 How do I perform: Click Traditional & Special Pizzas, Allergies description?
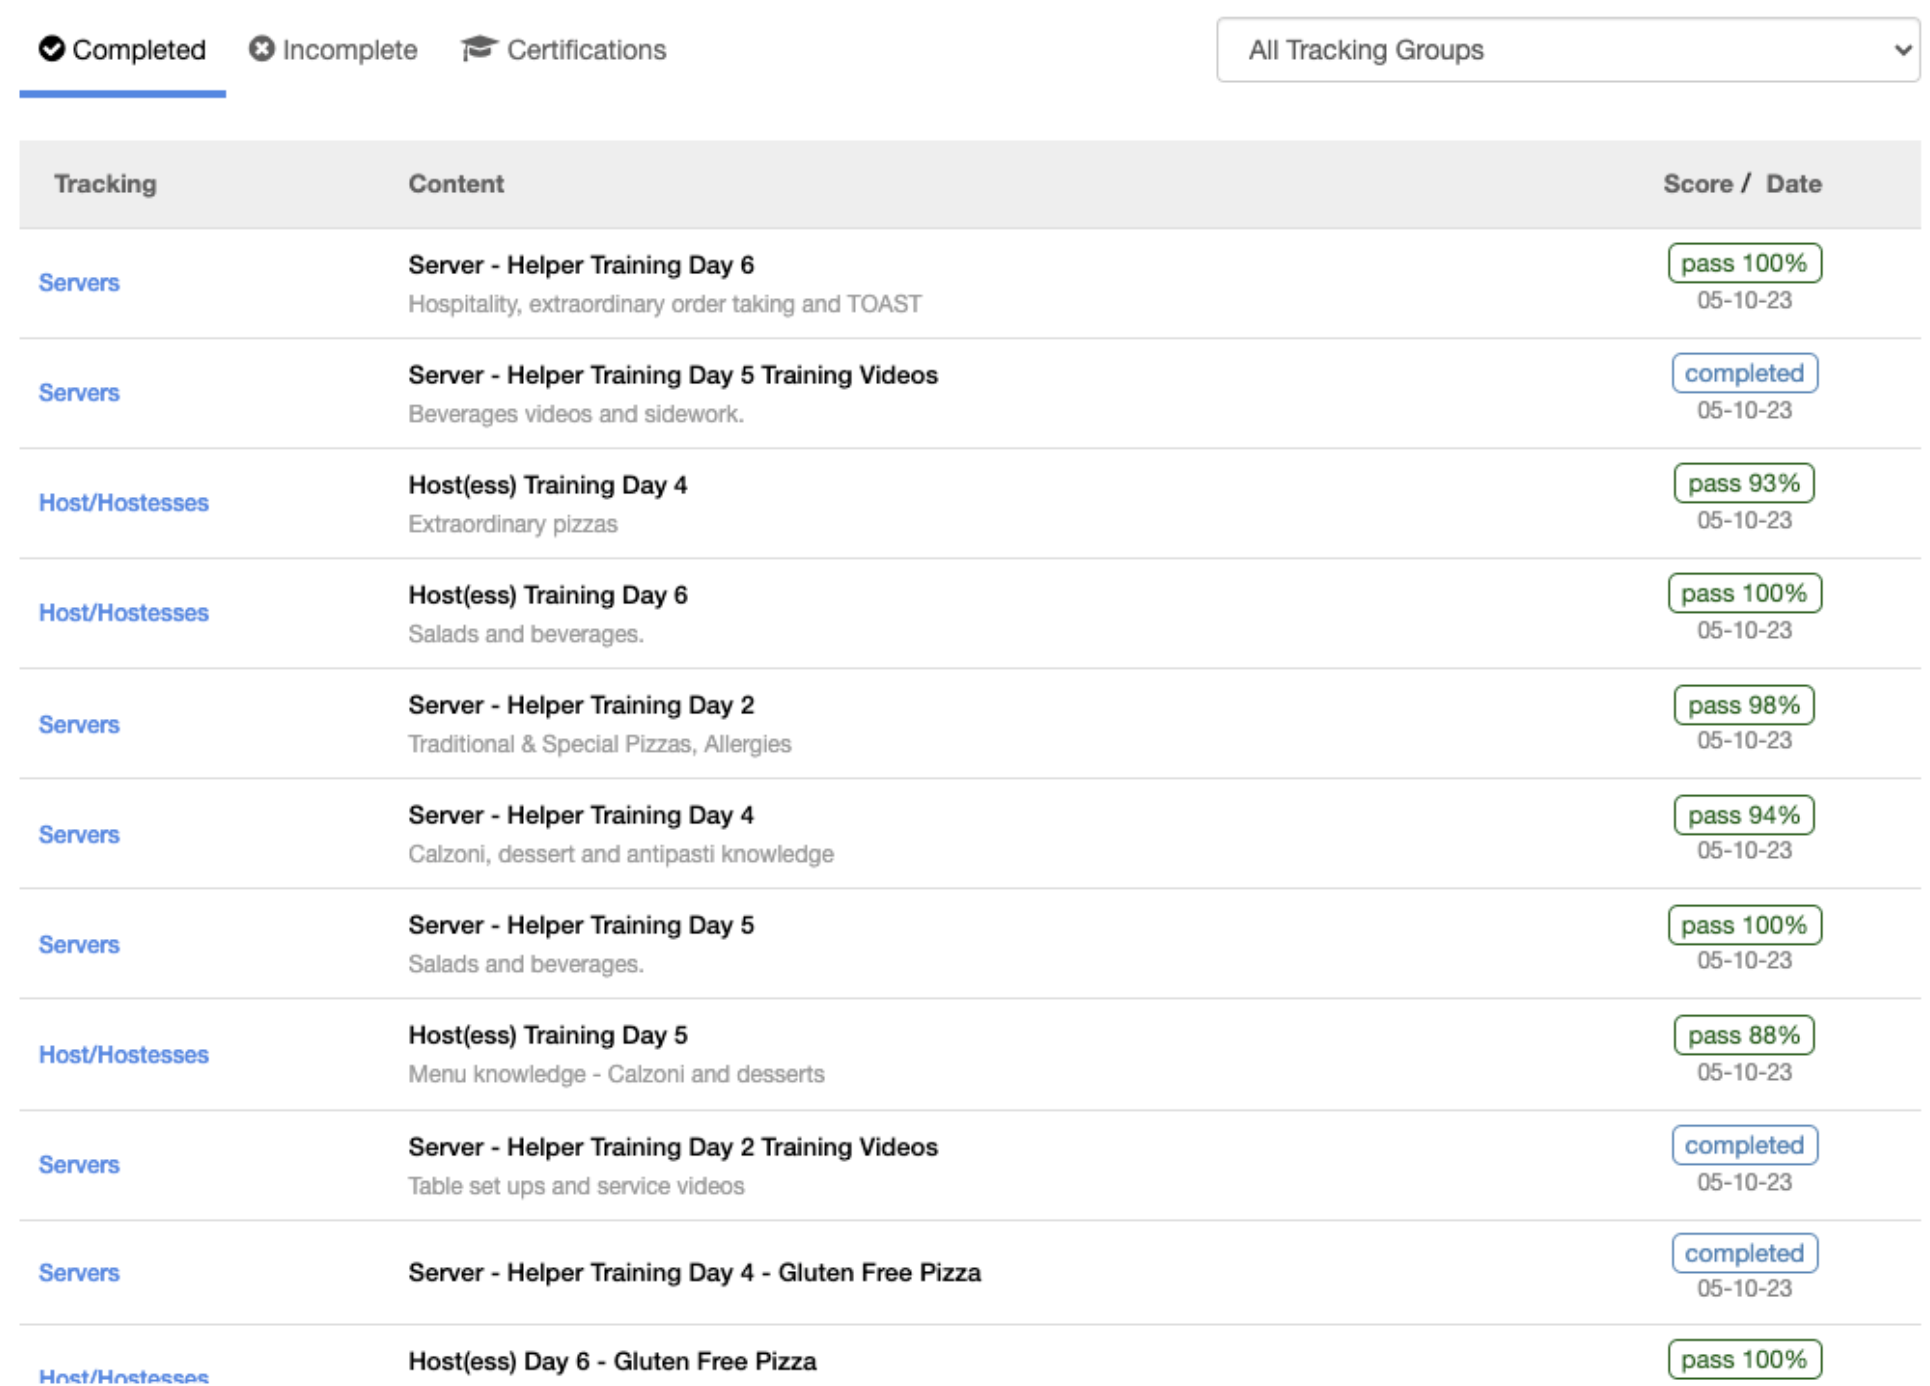(x=599, y=744)
